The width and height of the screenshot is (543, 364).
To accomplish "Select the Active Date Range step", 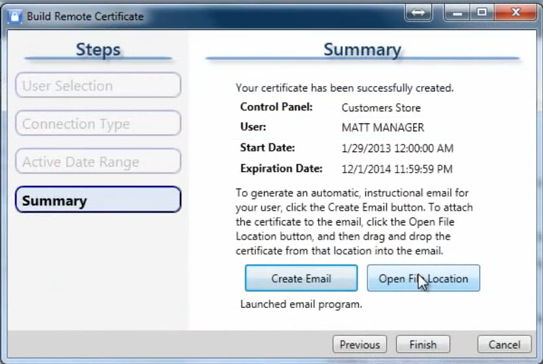I will (x=98, y=161).
